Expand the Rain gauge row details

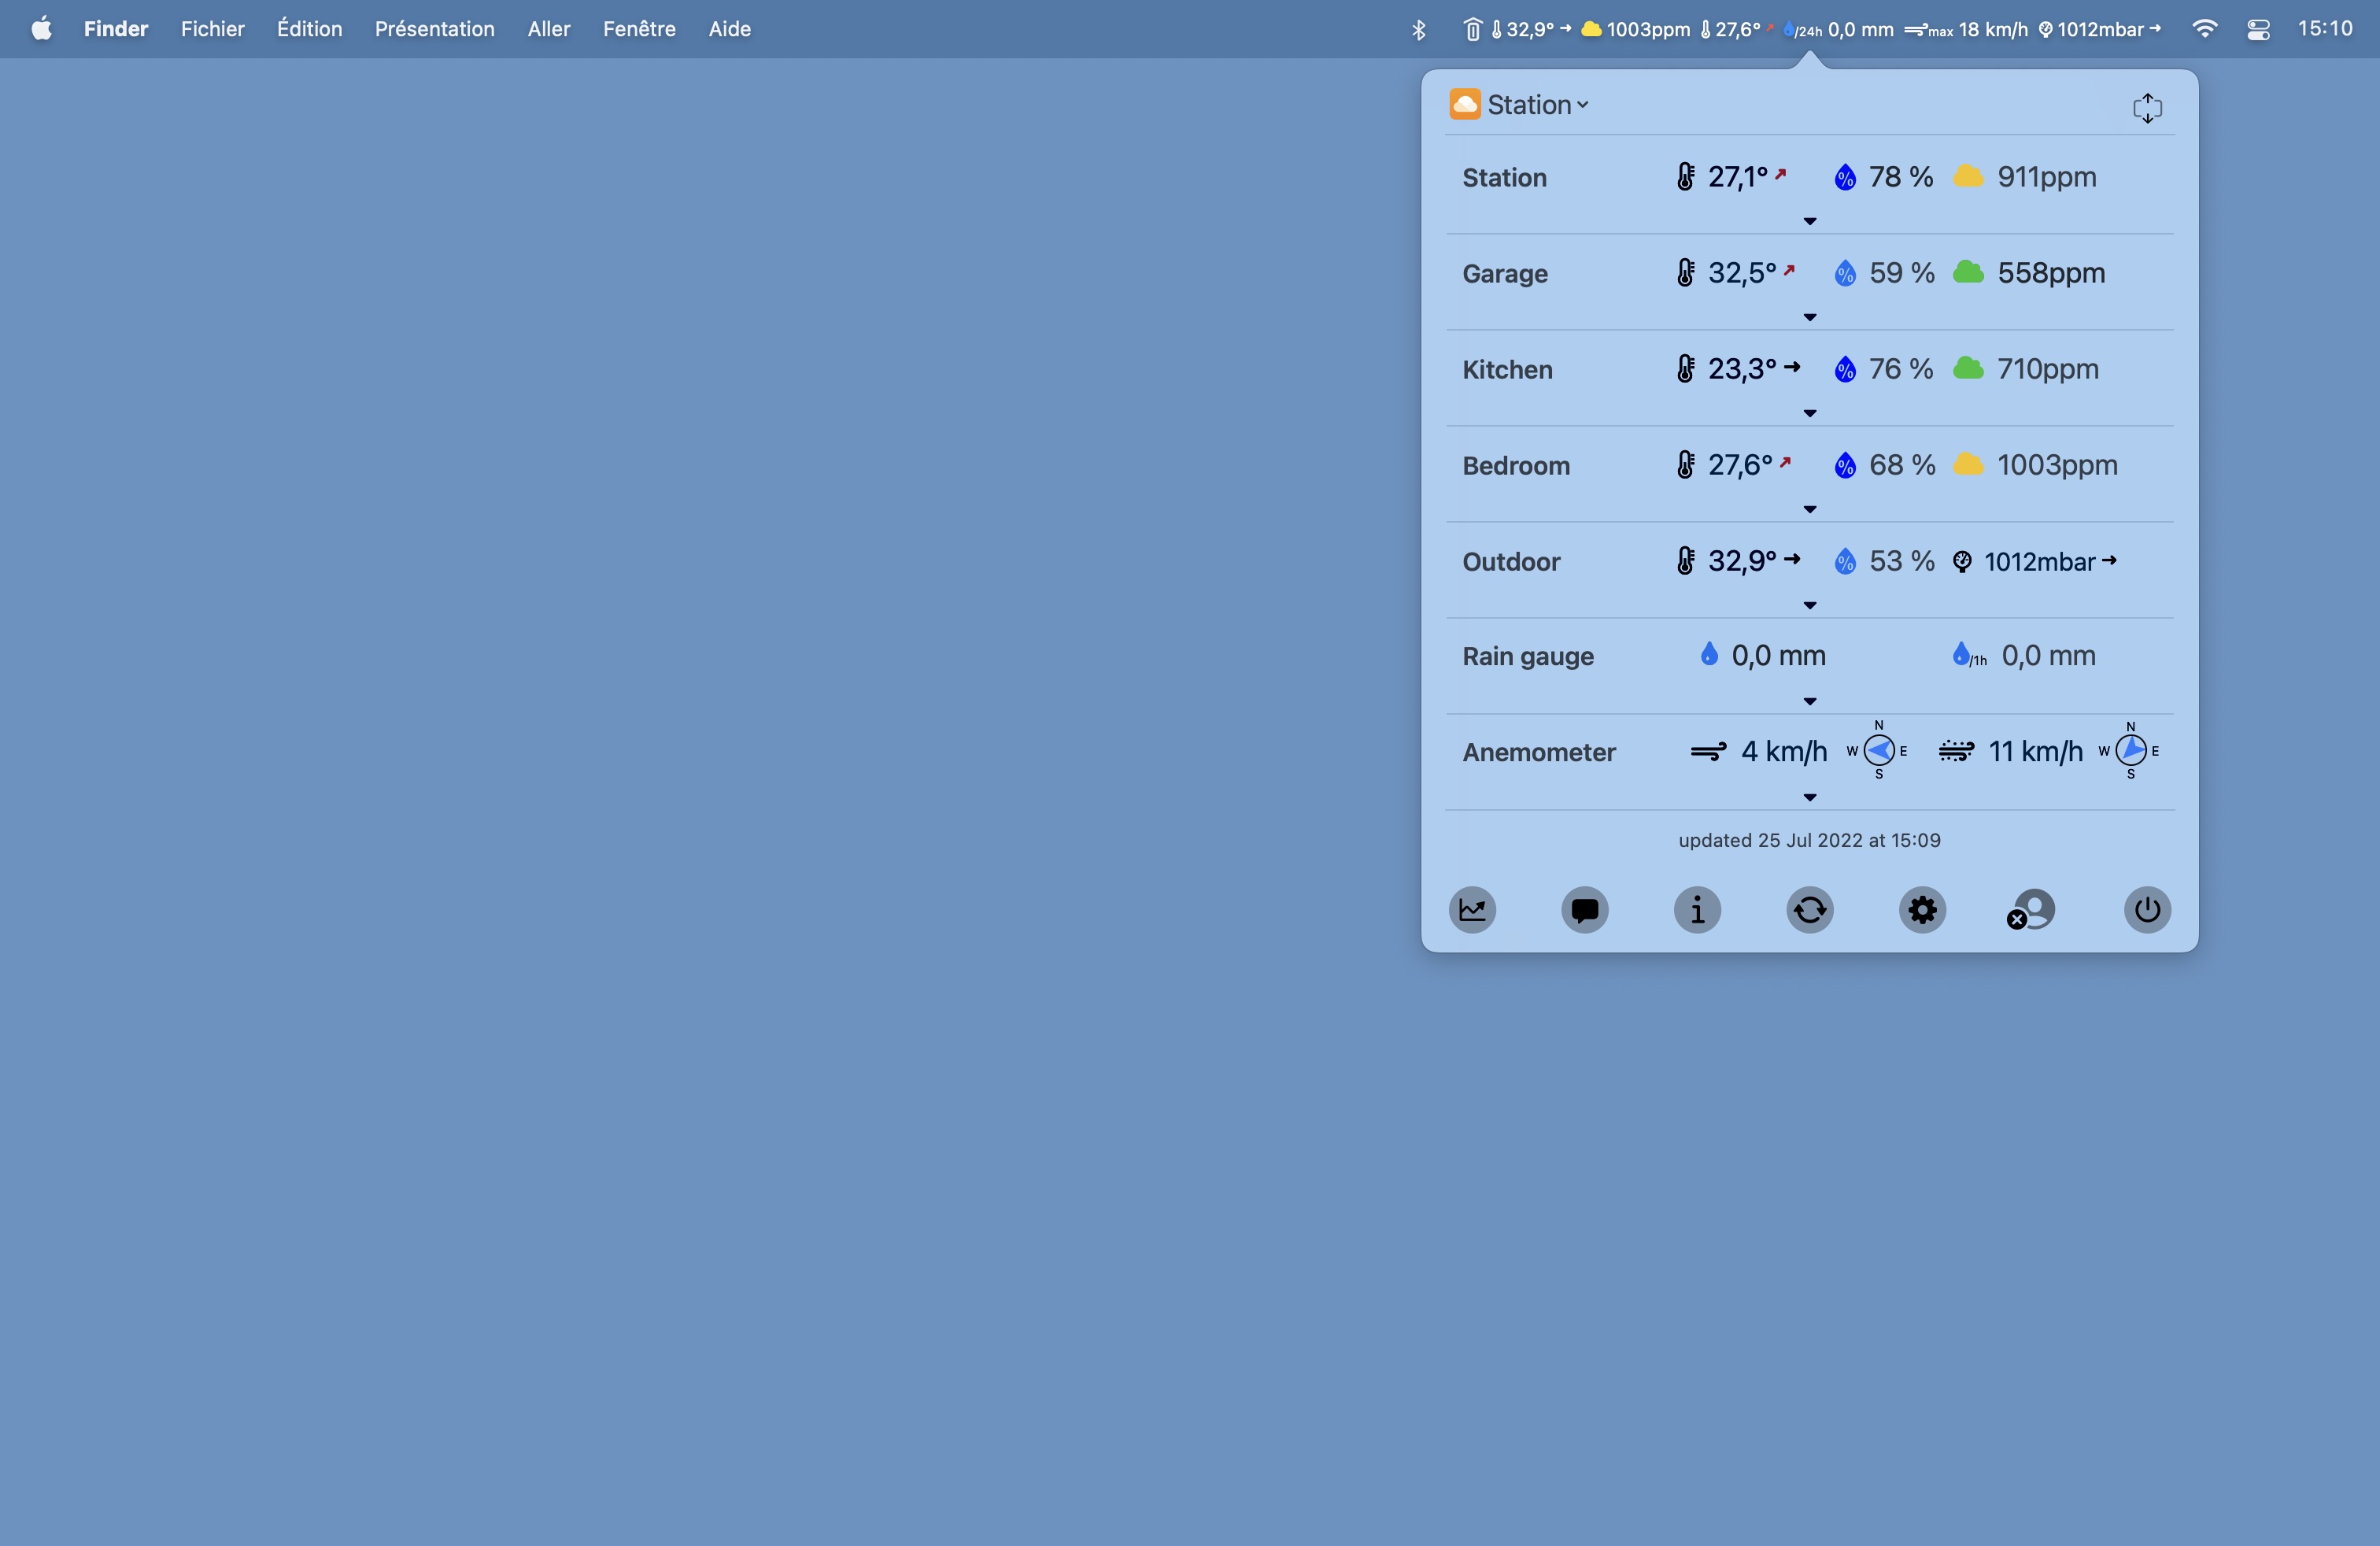click(x=1809, y=702)
